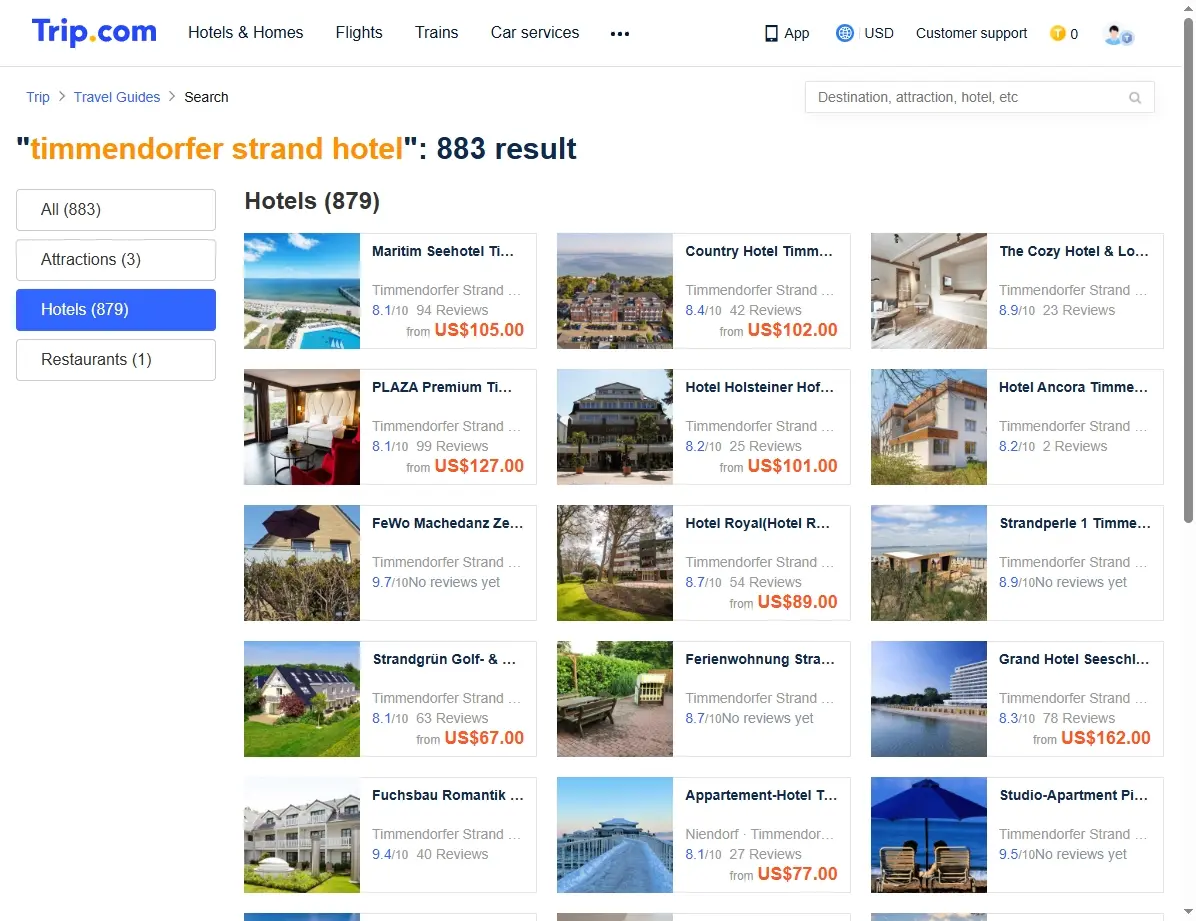Select All (883) filter tab
1196x921 pixels.
pyautogui.click(x=116, y=210)
